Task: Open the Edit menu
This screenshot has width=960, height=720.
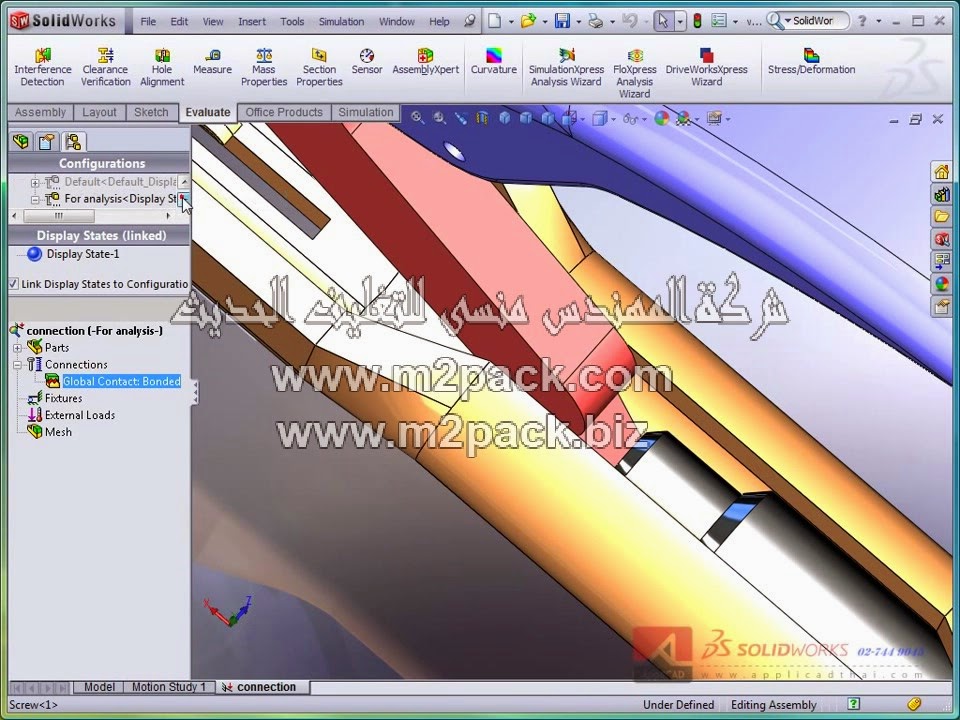Action: [x=179, y=21]
